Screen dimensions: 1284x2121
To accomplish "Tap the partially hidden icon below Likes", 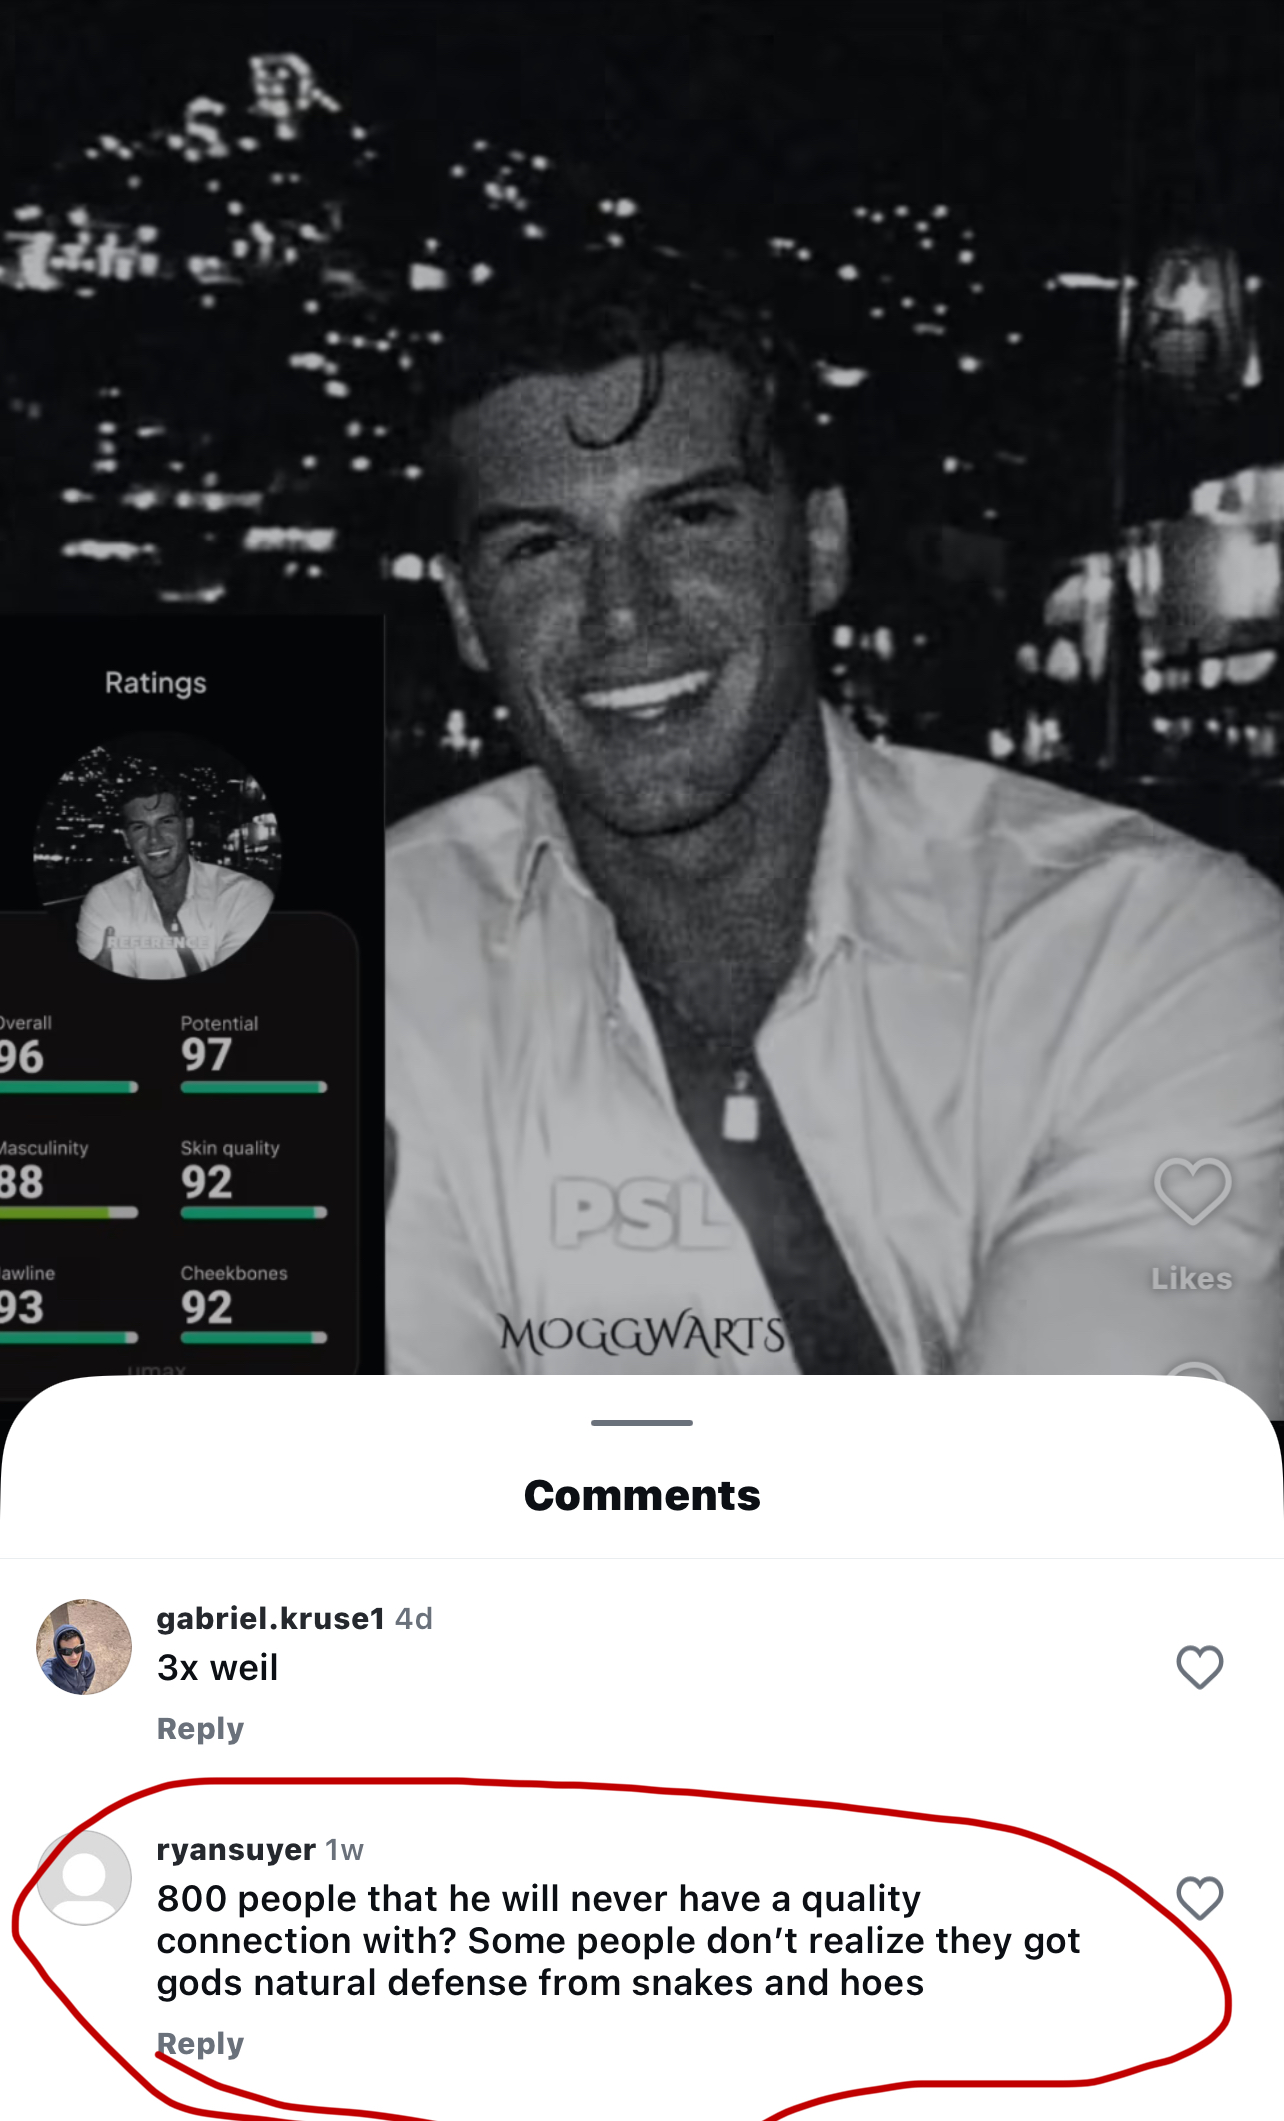I will pyautogui.click(x=1194, y=1368).
